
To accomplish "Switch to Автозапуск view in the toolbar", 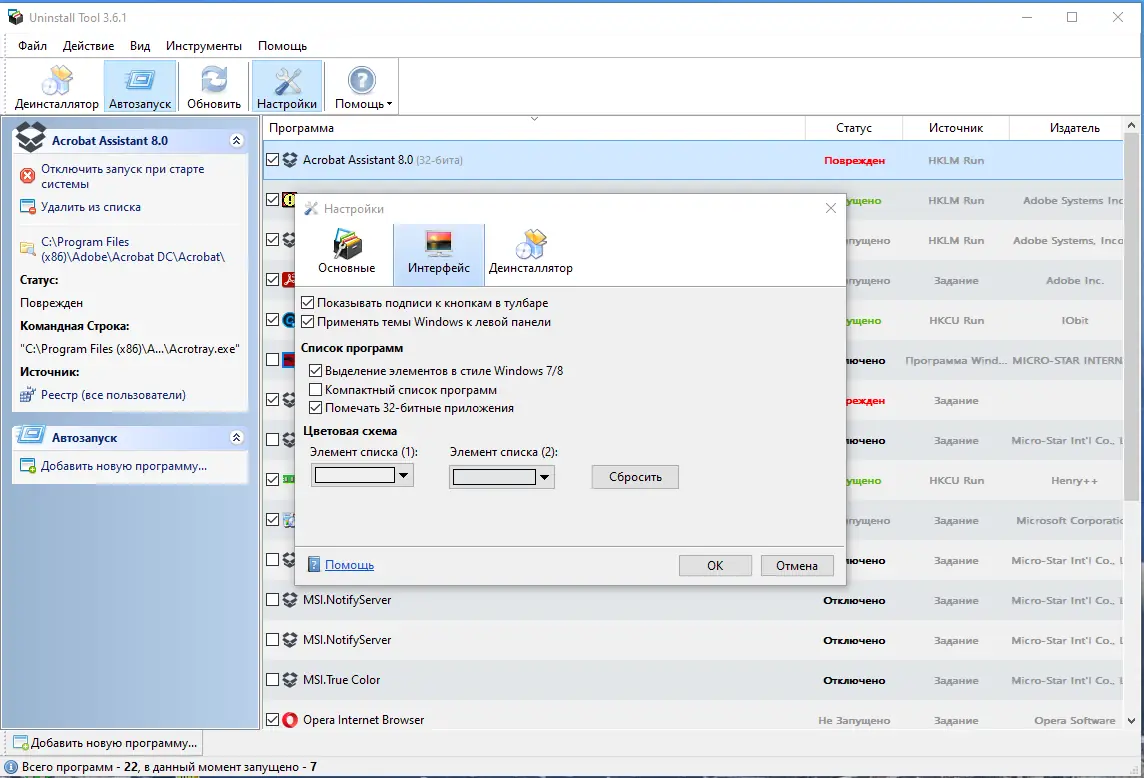I will [x=139, y=85].
